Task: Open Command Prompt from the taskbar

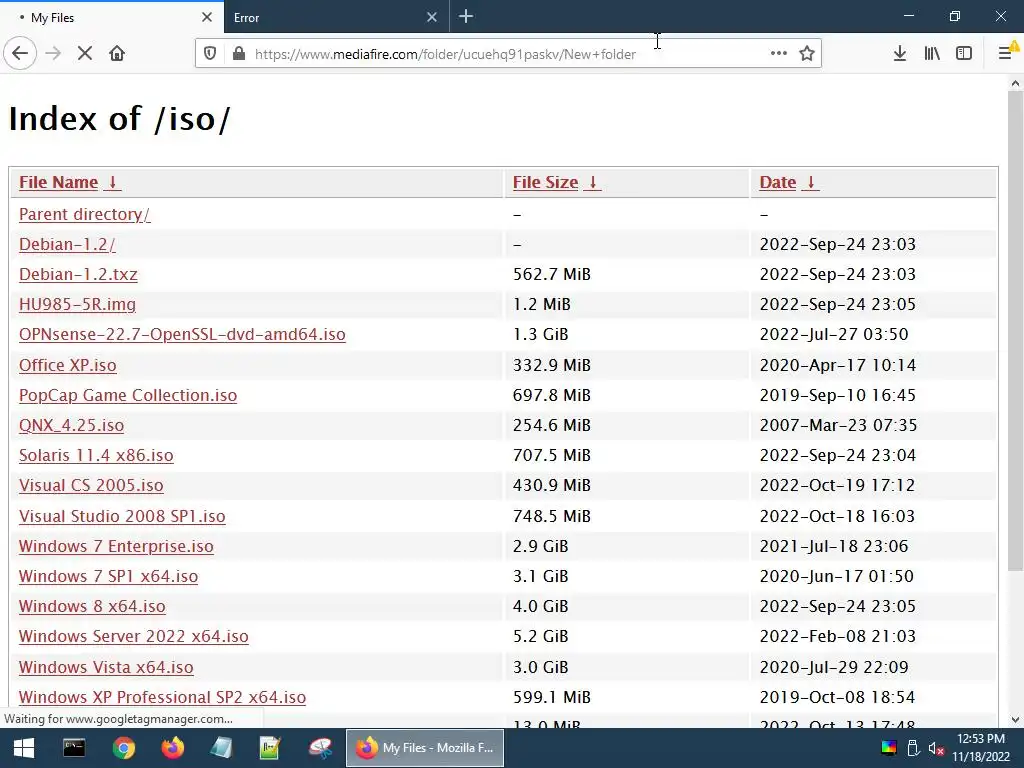Action: 74,748
